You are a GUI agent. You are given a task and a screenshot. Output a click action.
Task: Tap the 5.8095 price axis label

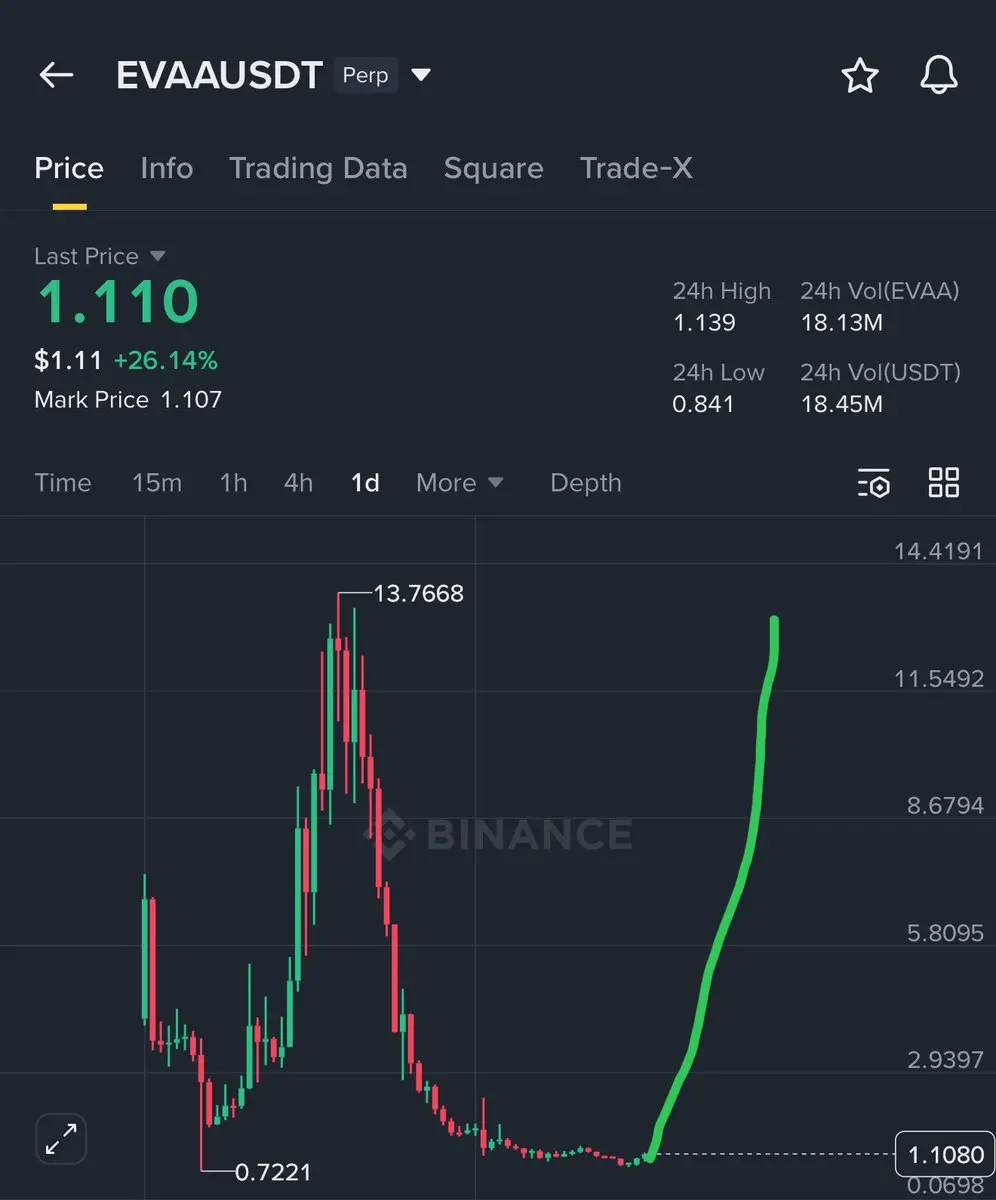click(x=945, y=933)
